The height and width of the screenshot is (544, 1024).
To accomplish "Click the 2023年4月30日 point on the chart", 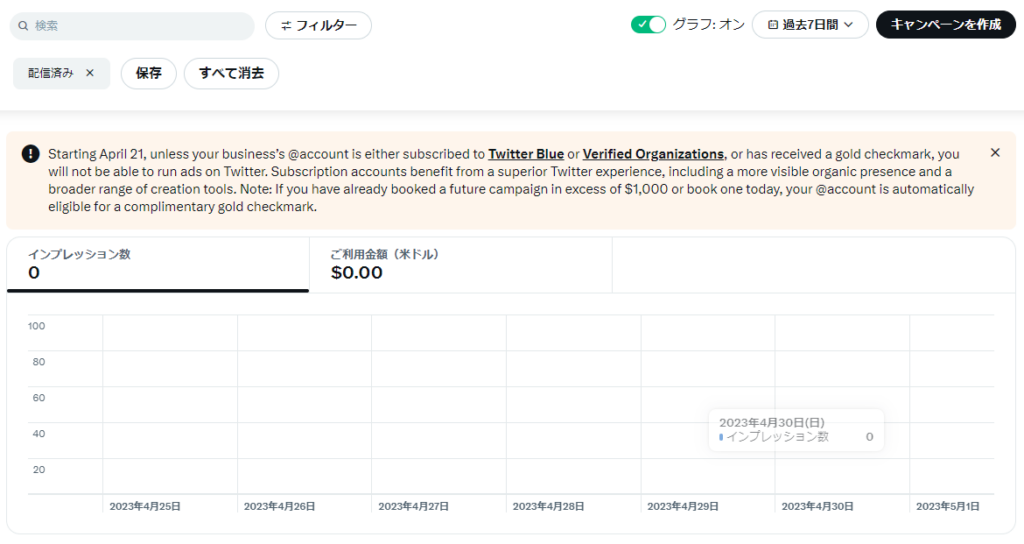I will 775,494.
